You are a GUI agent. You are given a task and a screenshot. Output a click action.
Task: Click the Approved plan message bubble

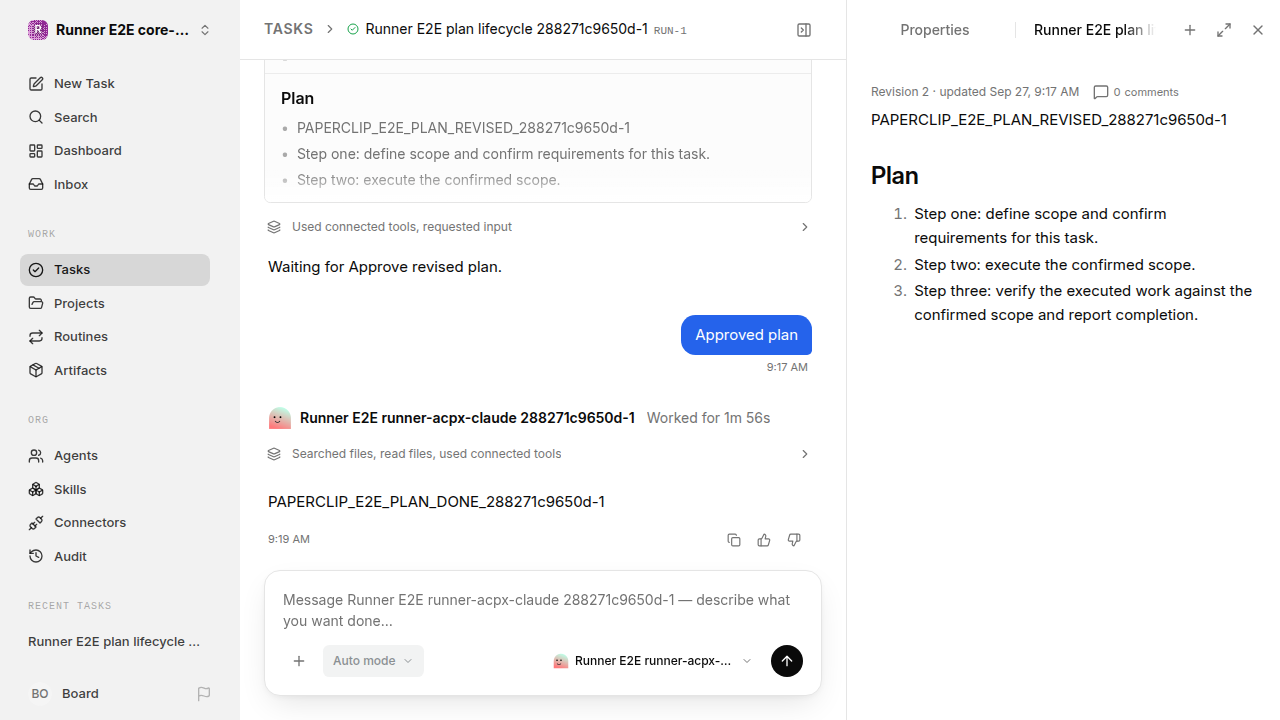pos(746,335)
